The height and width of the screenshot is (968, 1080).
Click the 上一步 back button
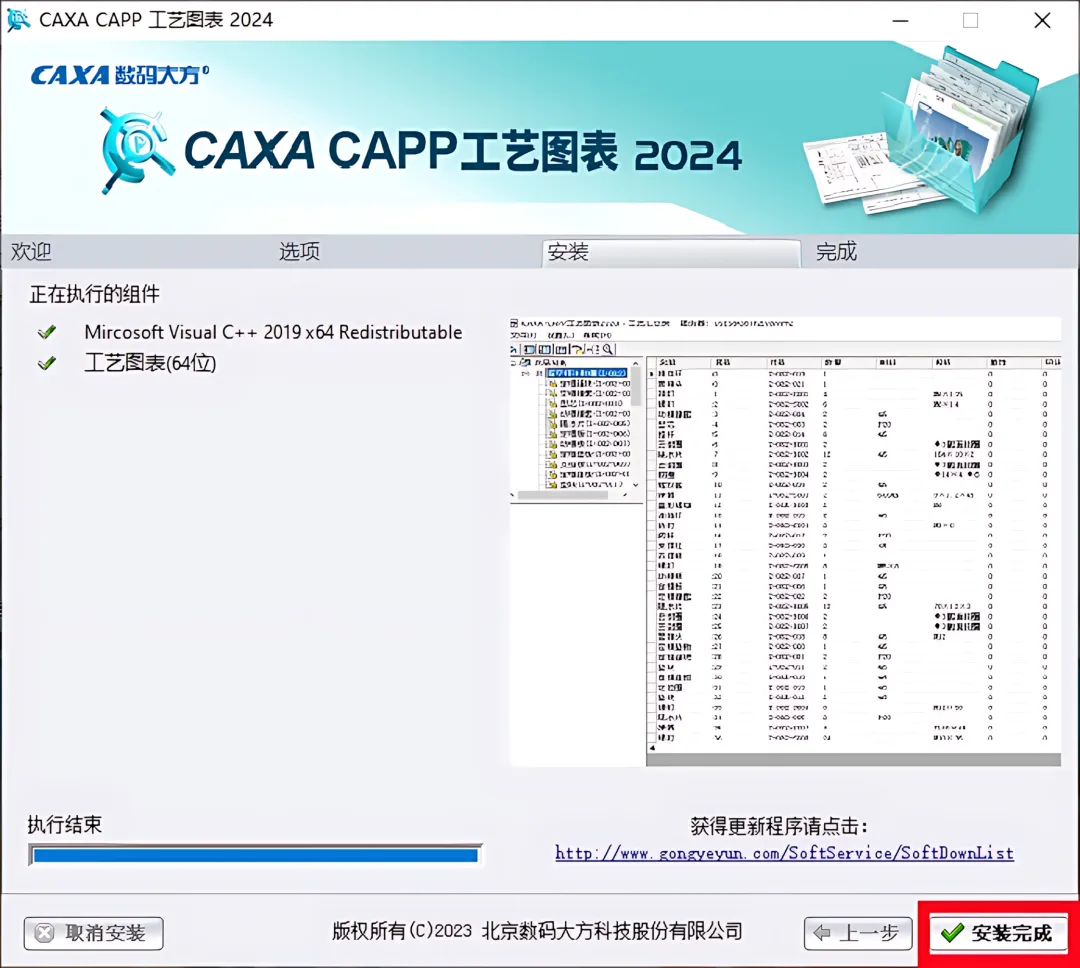(858, 934)
